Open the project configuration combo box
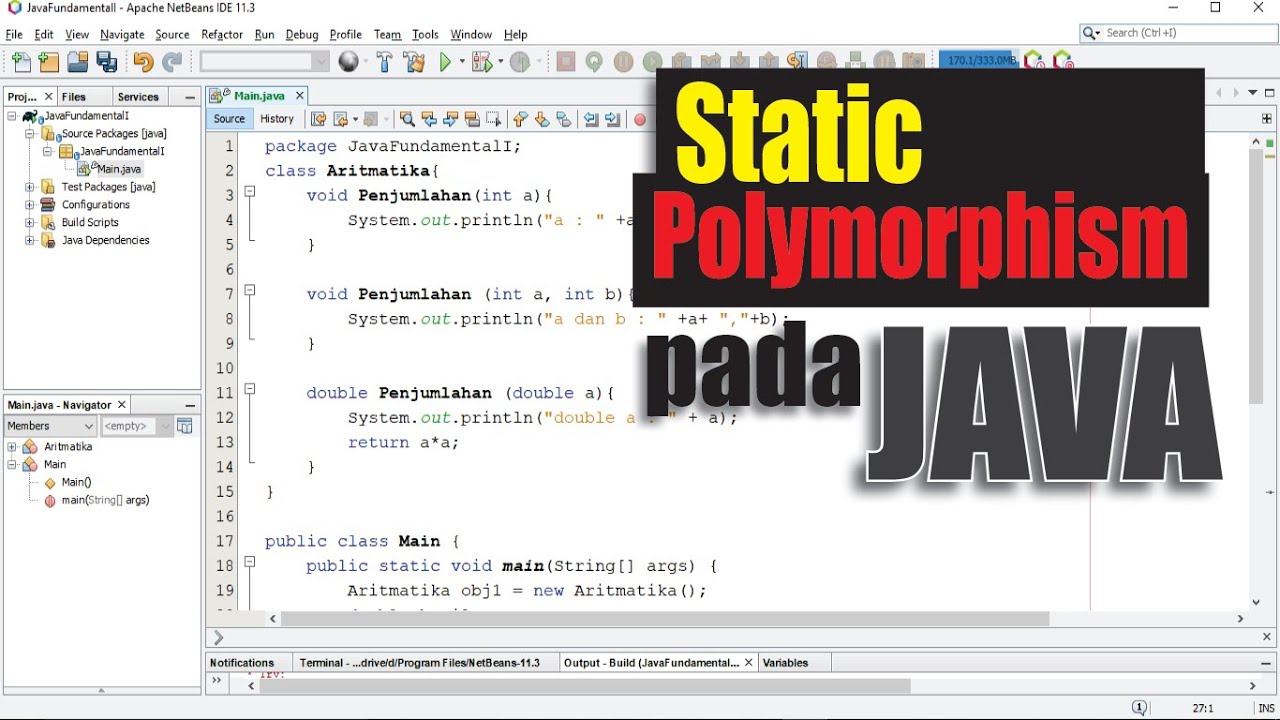This screenshot has width=1280, height=720. tap(265, 62)
